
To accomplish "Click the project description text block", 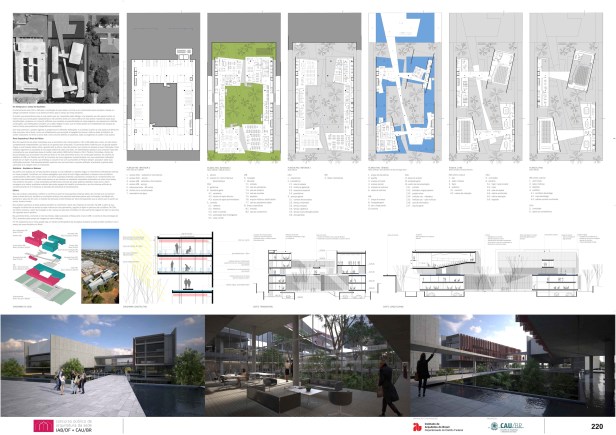I will (62, 165).
